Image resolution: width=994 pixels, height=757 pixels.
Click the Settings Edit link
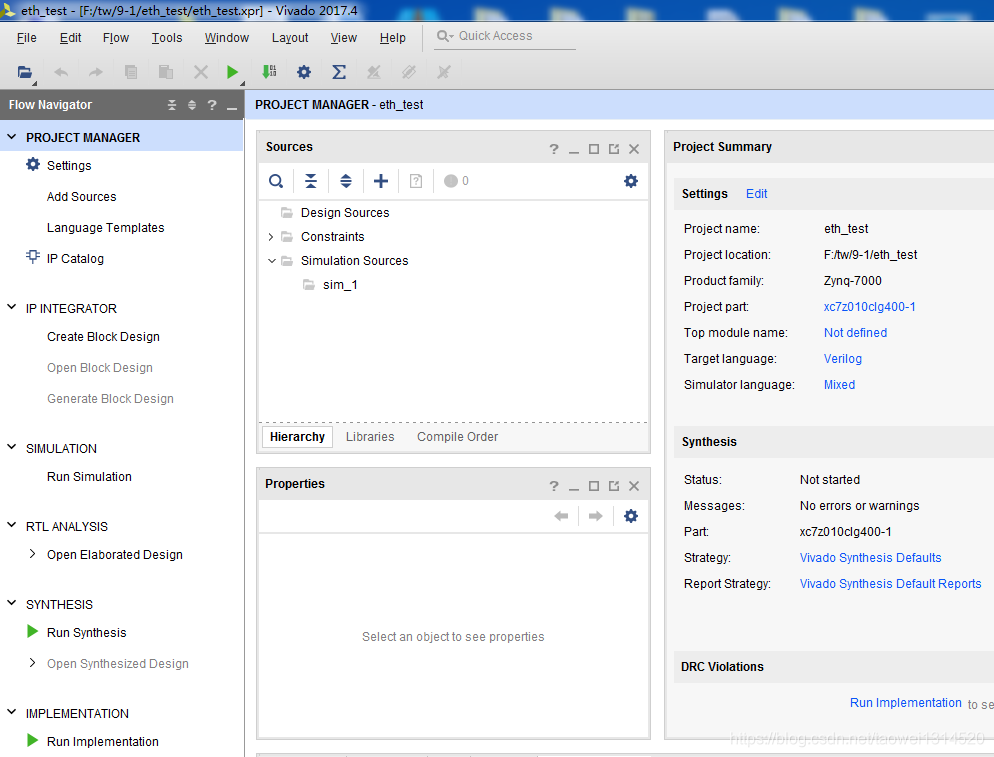[756, 194]
